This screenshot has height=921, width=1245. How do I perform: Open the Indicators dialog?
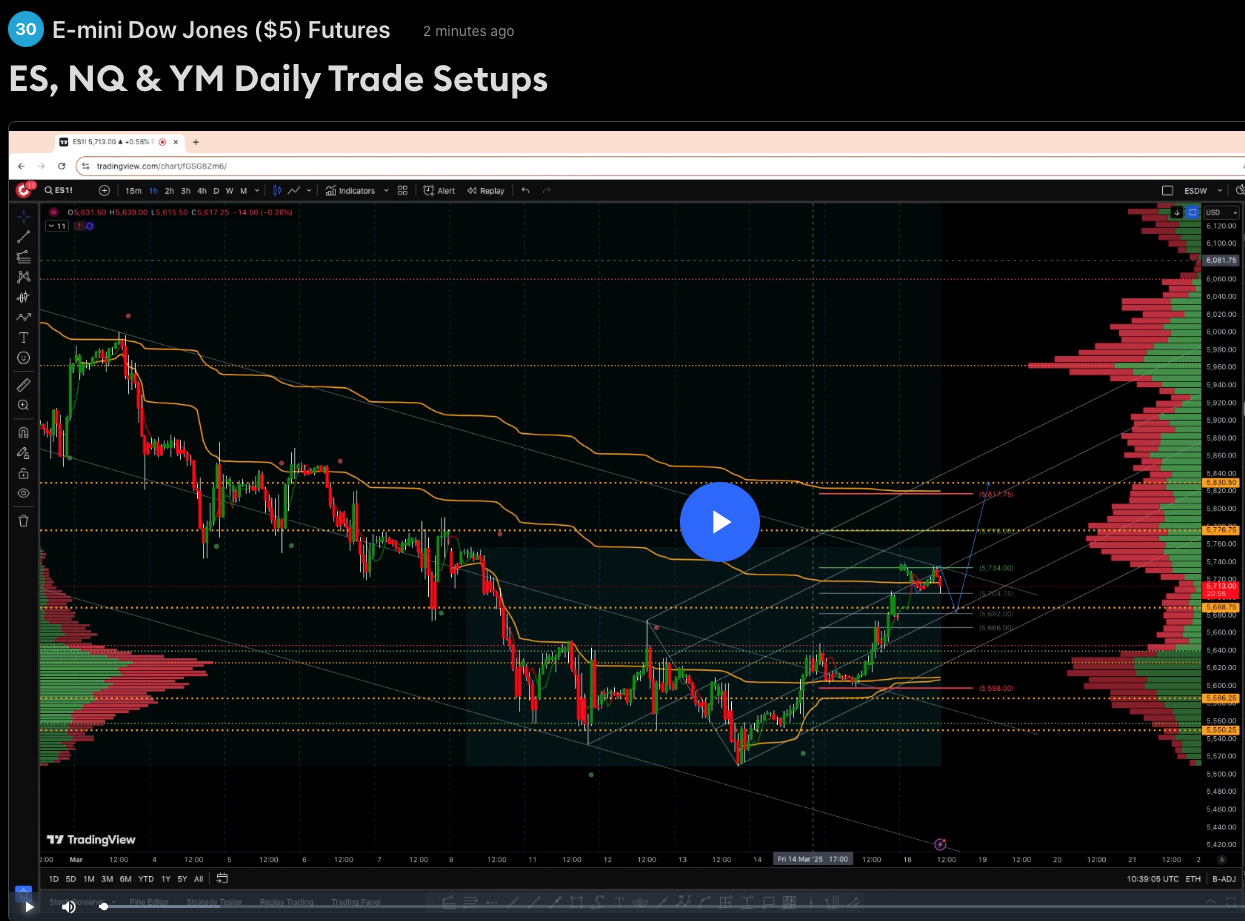pyautogui.click(x=350, y=190)
